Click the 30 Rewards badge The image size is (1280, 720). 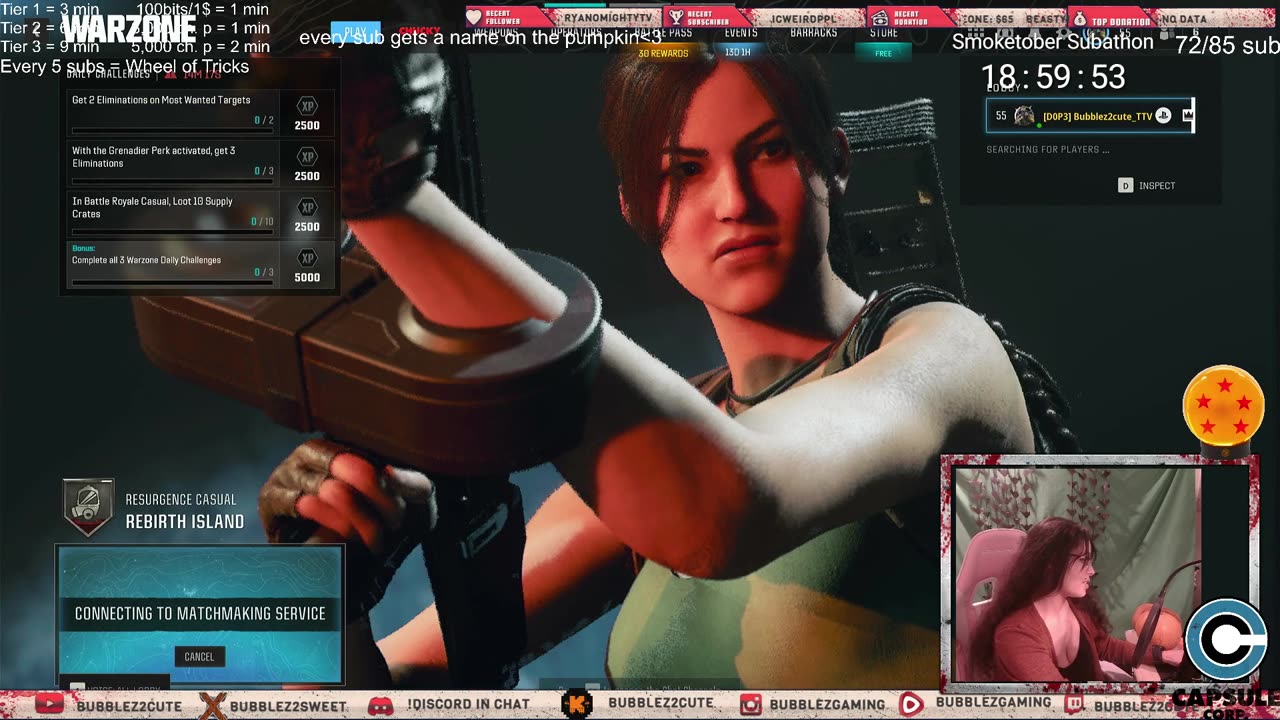[663, 53]
